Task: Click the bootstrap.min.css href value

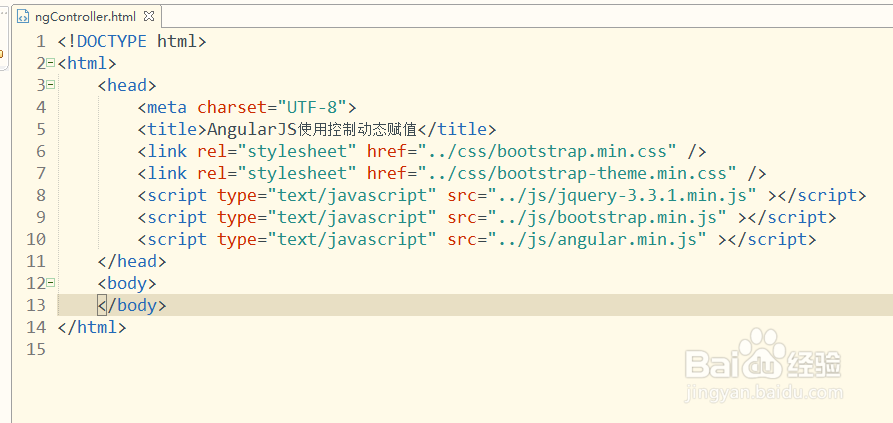Action: 547,151
